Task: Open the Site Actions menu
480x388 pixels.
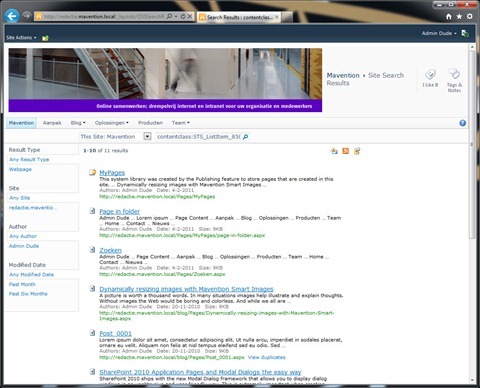Action: 21,38
